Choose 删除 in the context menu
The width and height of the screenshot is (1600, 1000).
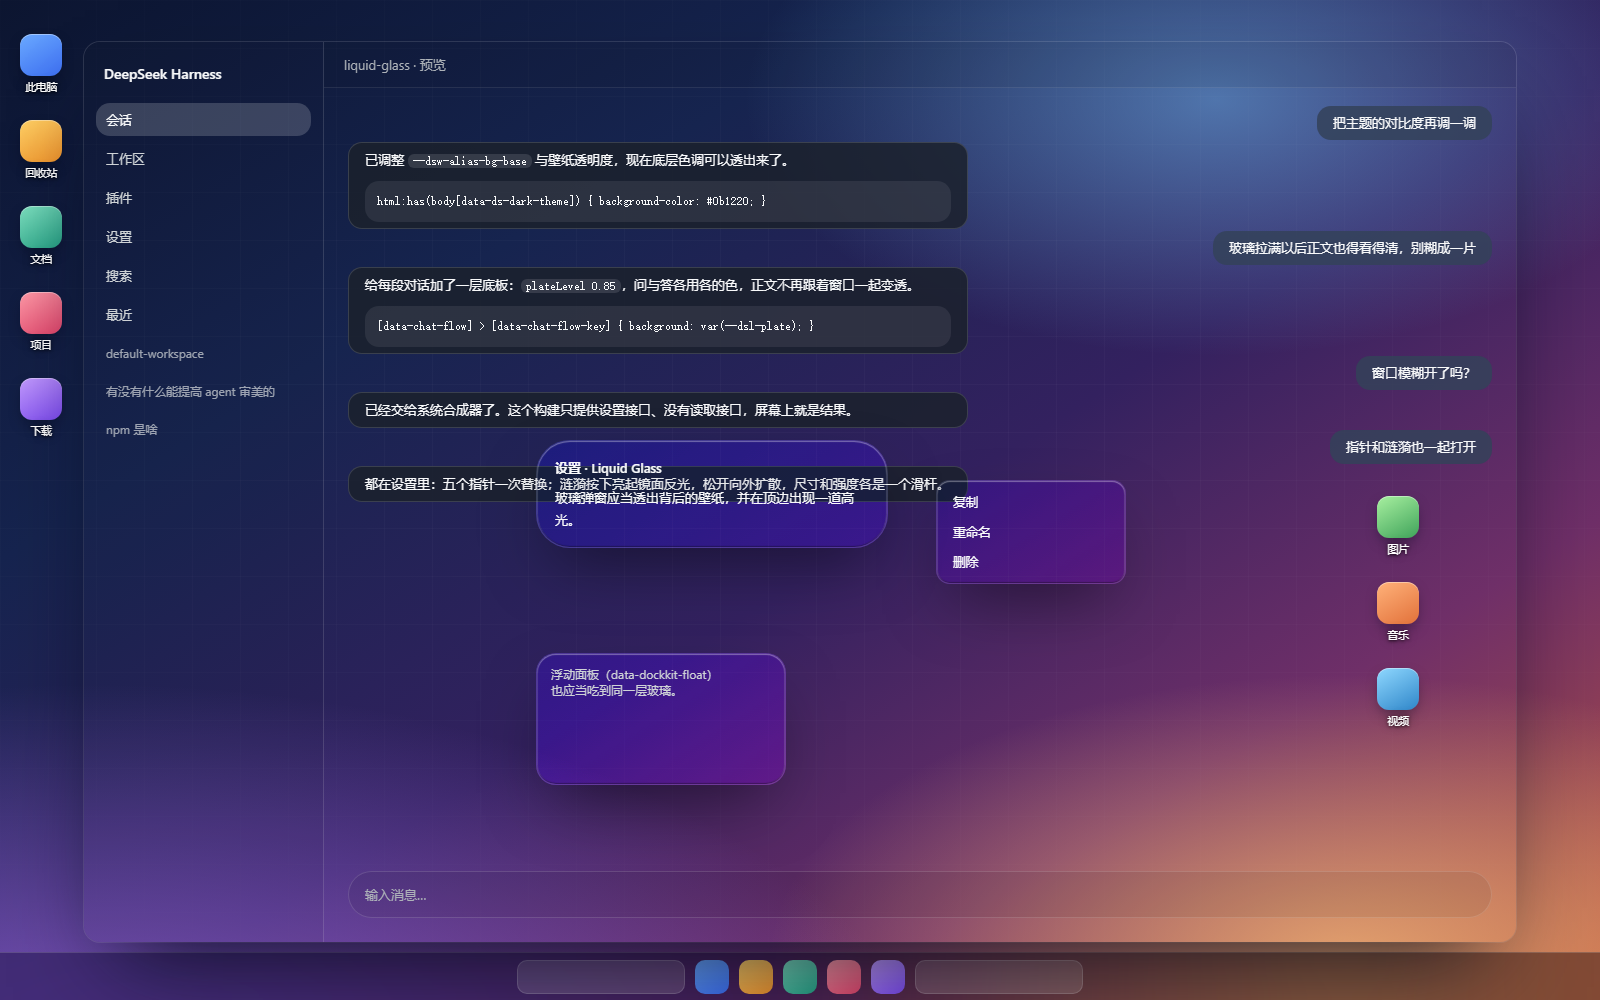[1031, 562]
